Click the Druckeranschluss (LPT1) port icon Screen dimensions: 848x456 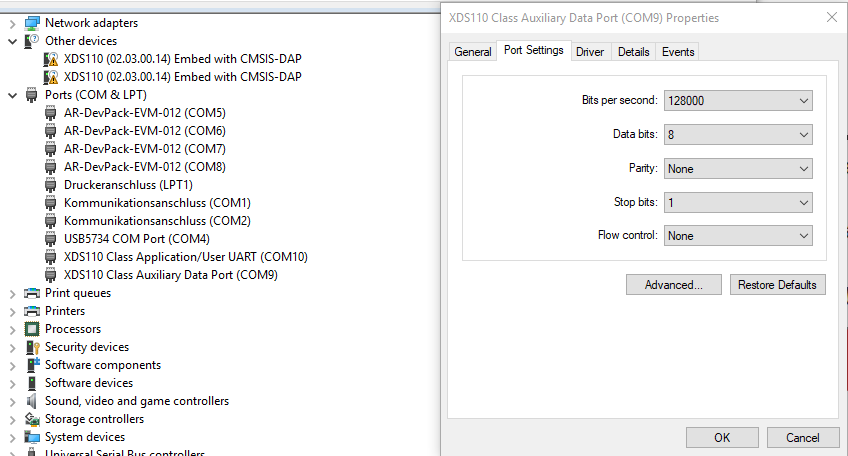coord(51,185)
